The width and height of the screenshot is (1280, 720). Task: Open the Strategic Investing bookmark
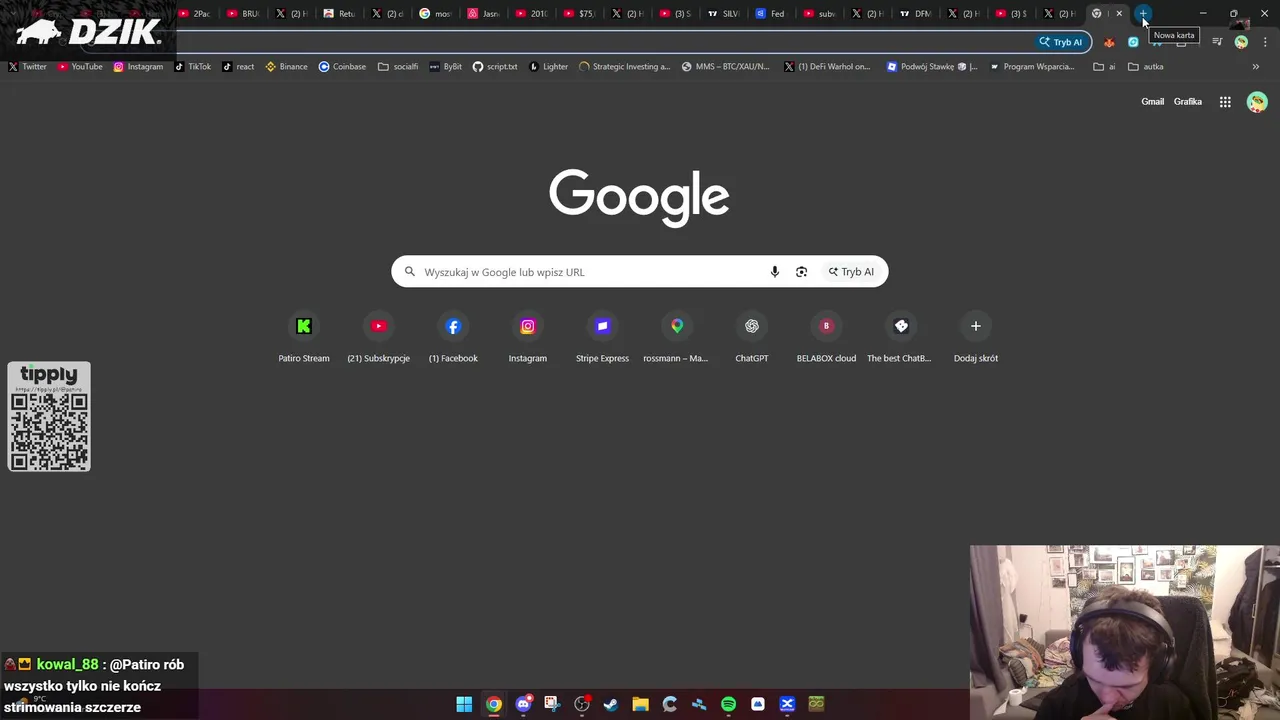coord(625,67)
